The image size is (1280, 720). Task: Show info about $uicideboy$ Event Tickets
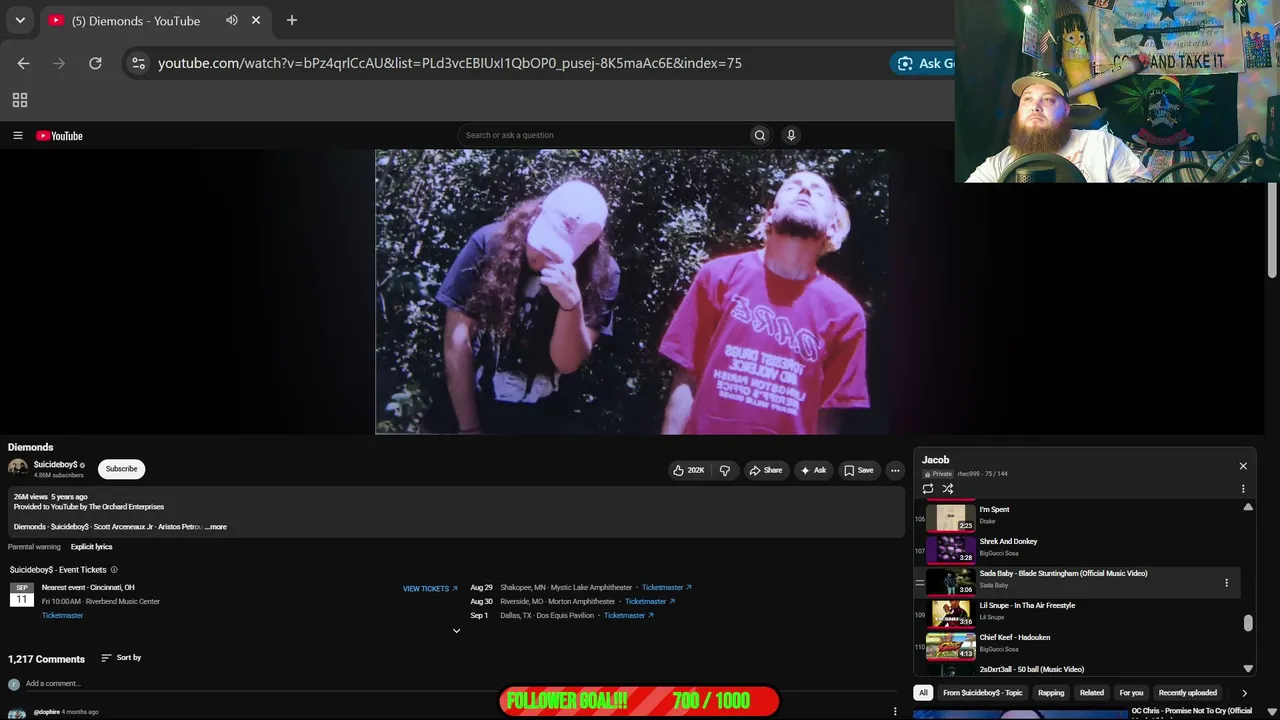pyautogui.click(x=114, y=570)
